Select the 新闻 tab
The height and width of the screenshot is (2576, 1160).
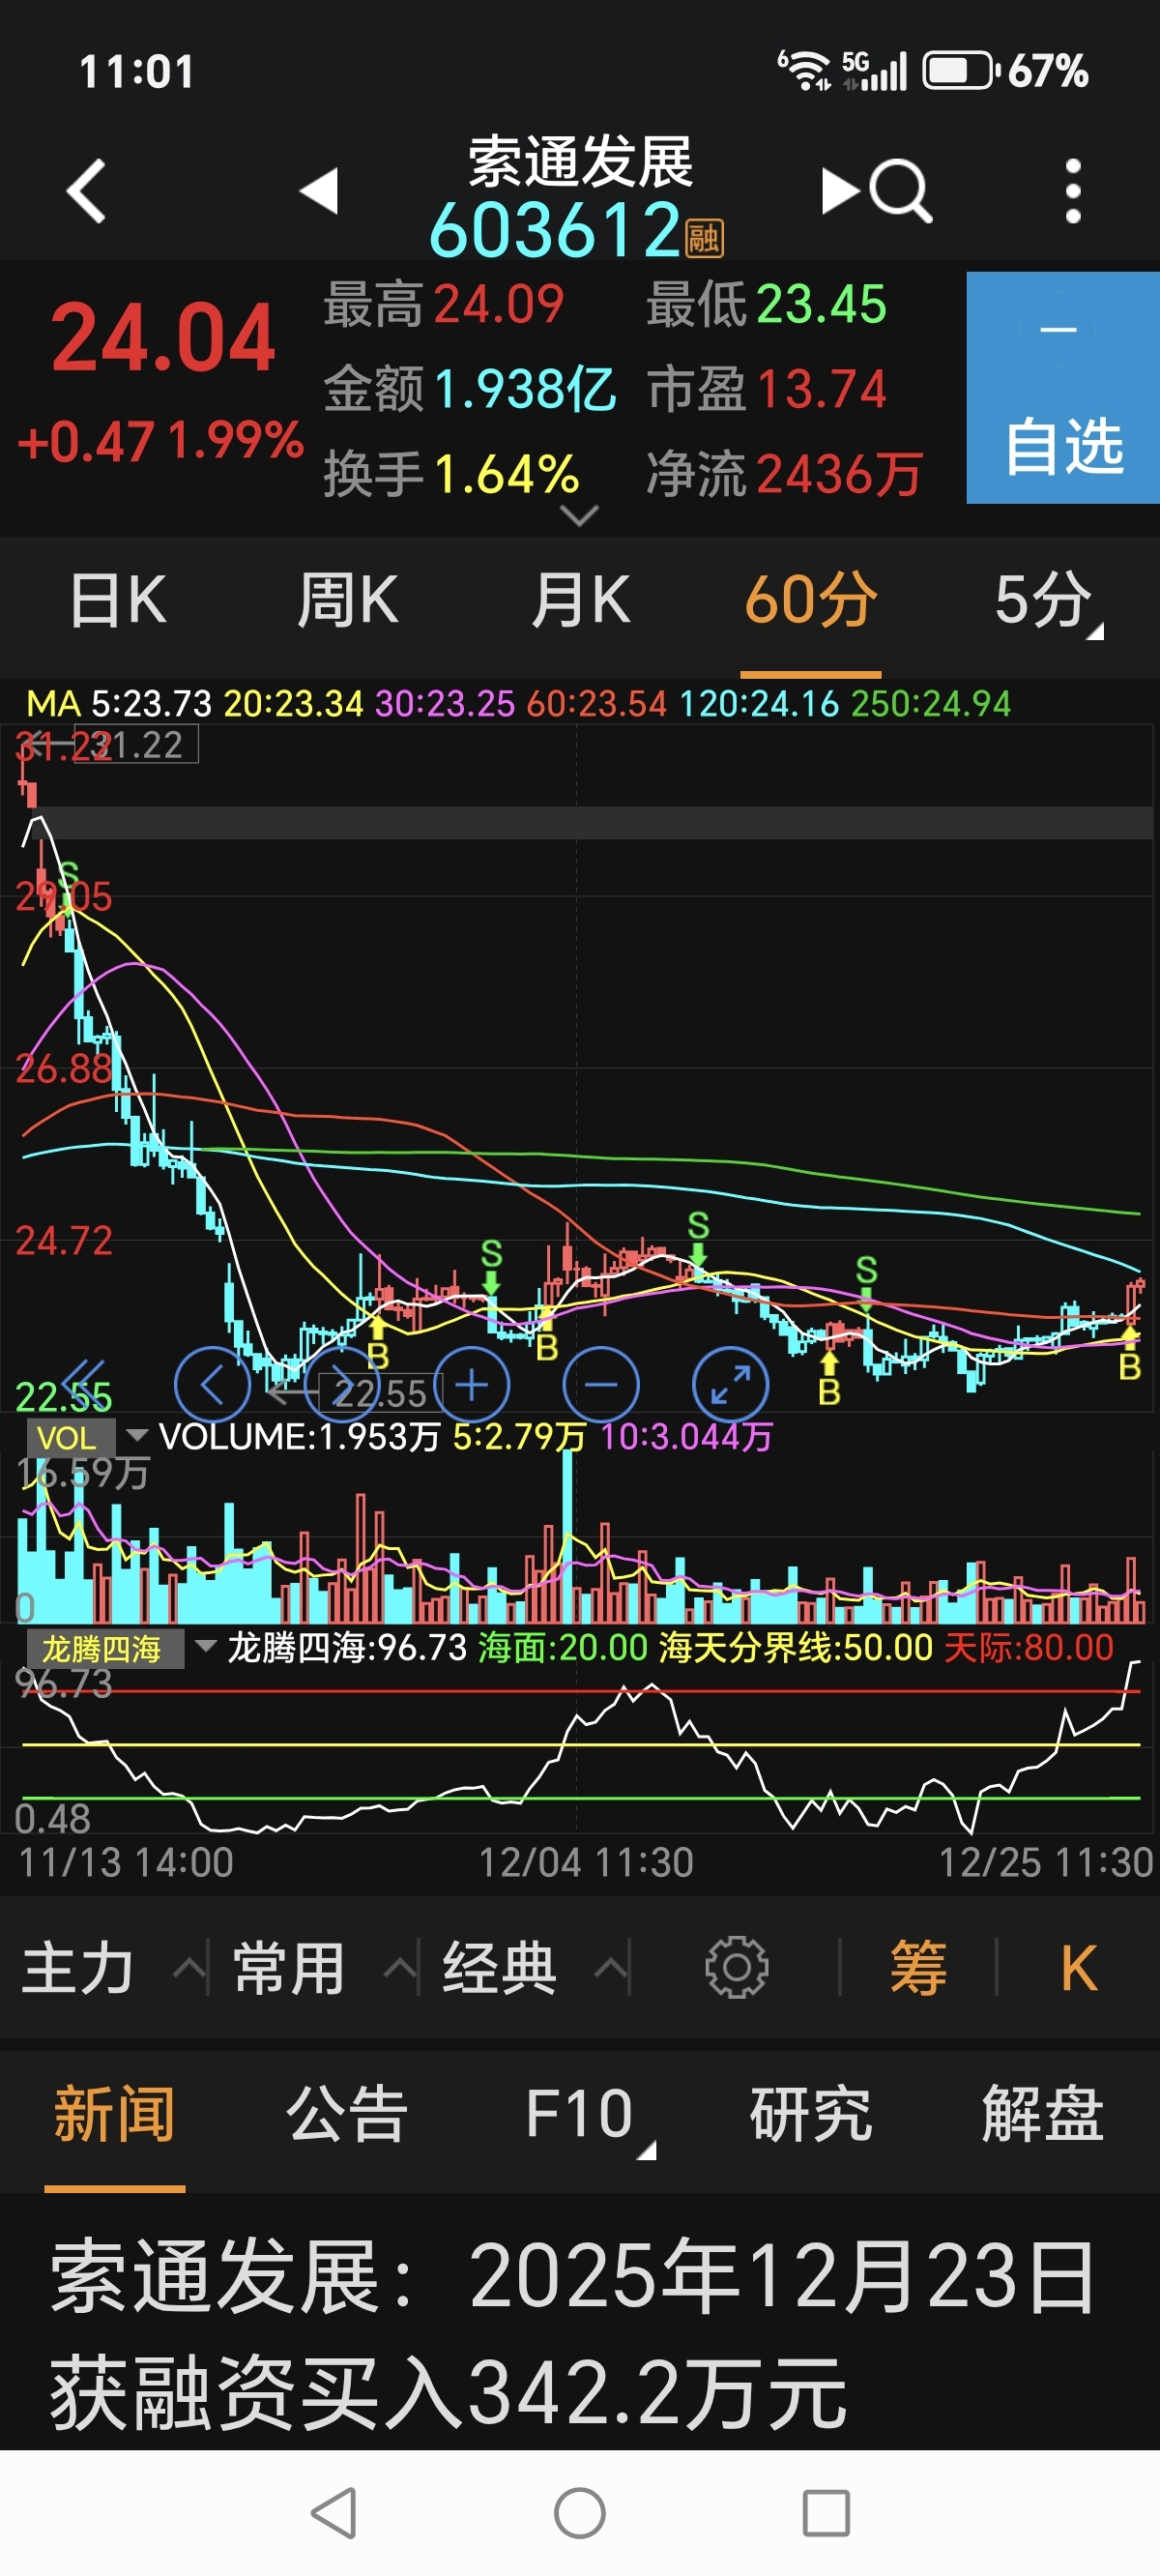click(115, 2115)
